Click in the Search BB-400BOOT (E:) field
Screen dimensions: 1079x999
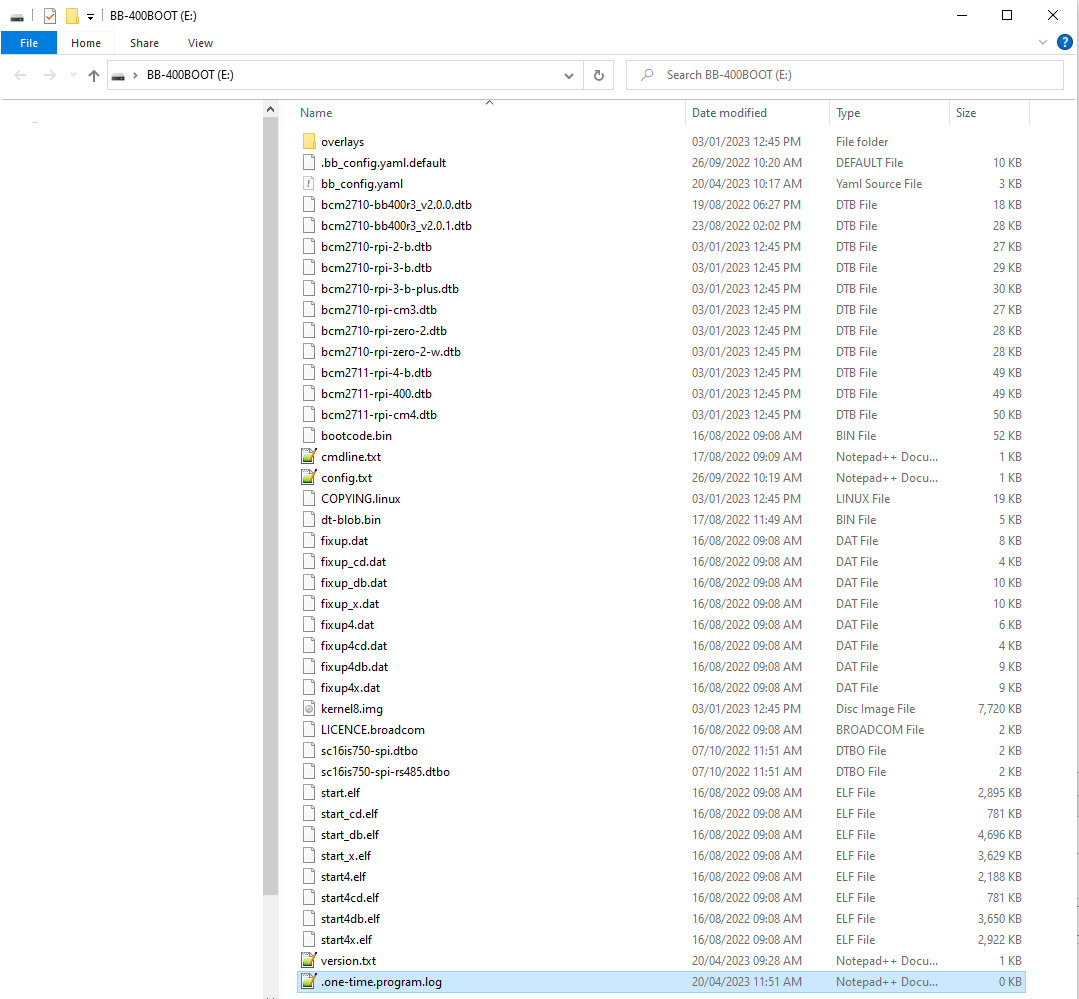tap(850, 75)
